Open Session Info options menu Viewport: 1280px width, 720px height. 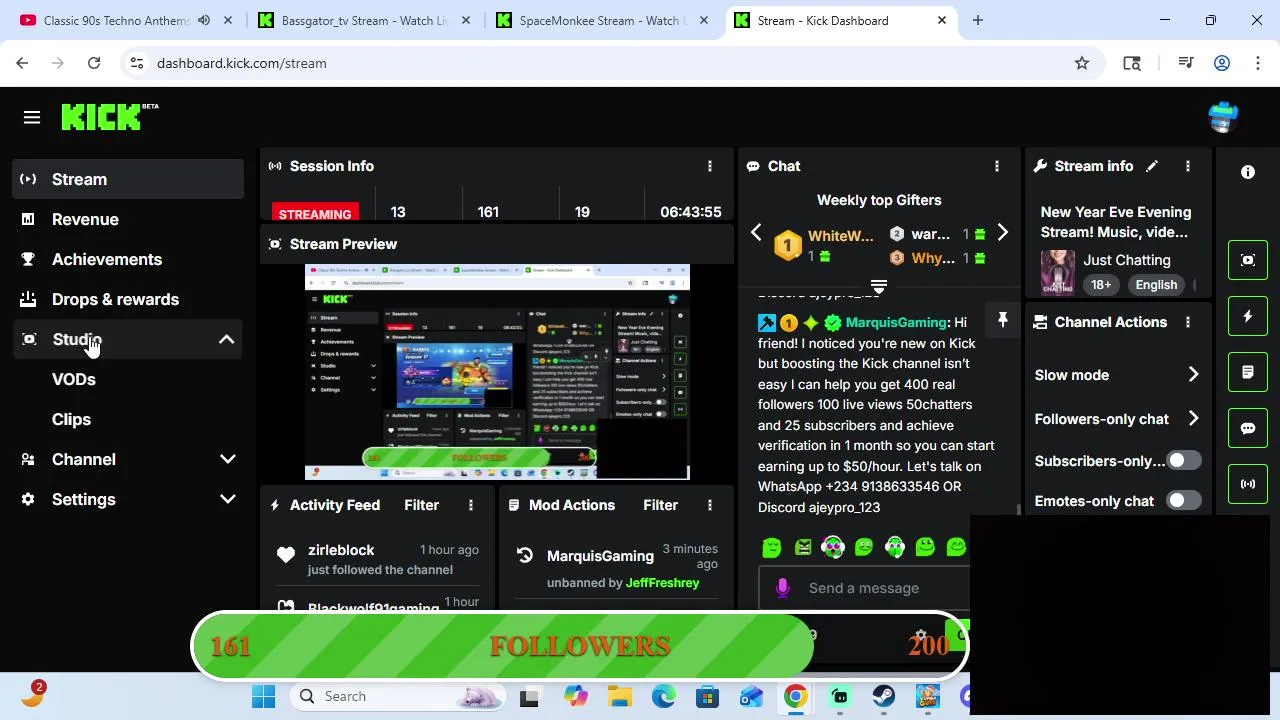[710, 166]
